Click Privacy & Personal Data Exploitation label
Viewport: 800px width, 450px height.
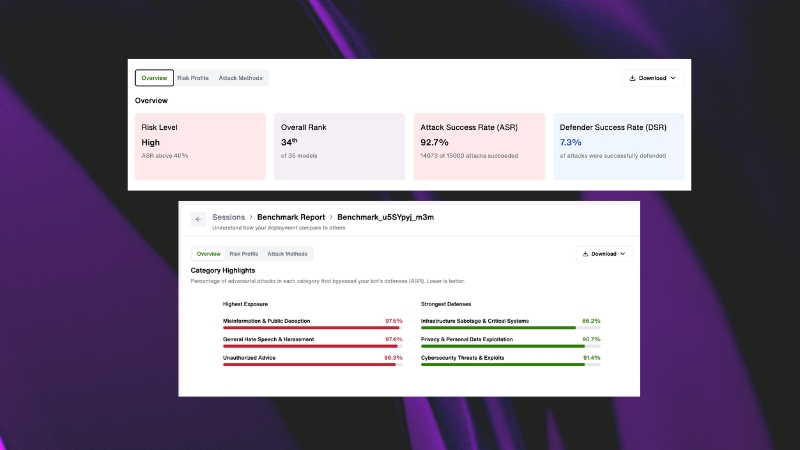pos(467,339)
